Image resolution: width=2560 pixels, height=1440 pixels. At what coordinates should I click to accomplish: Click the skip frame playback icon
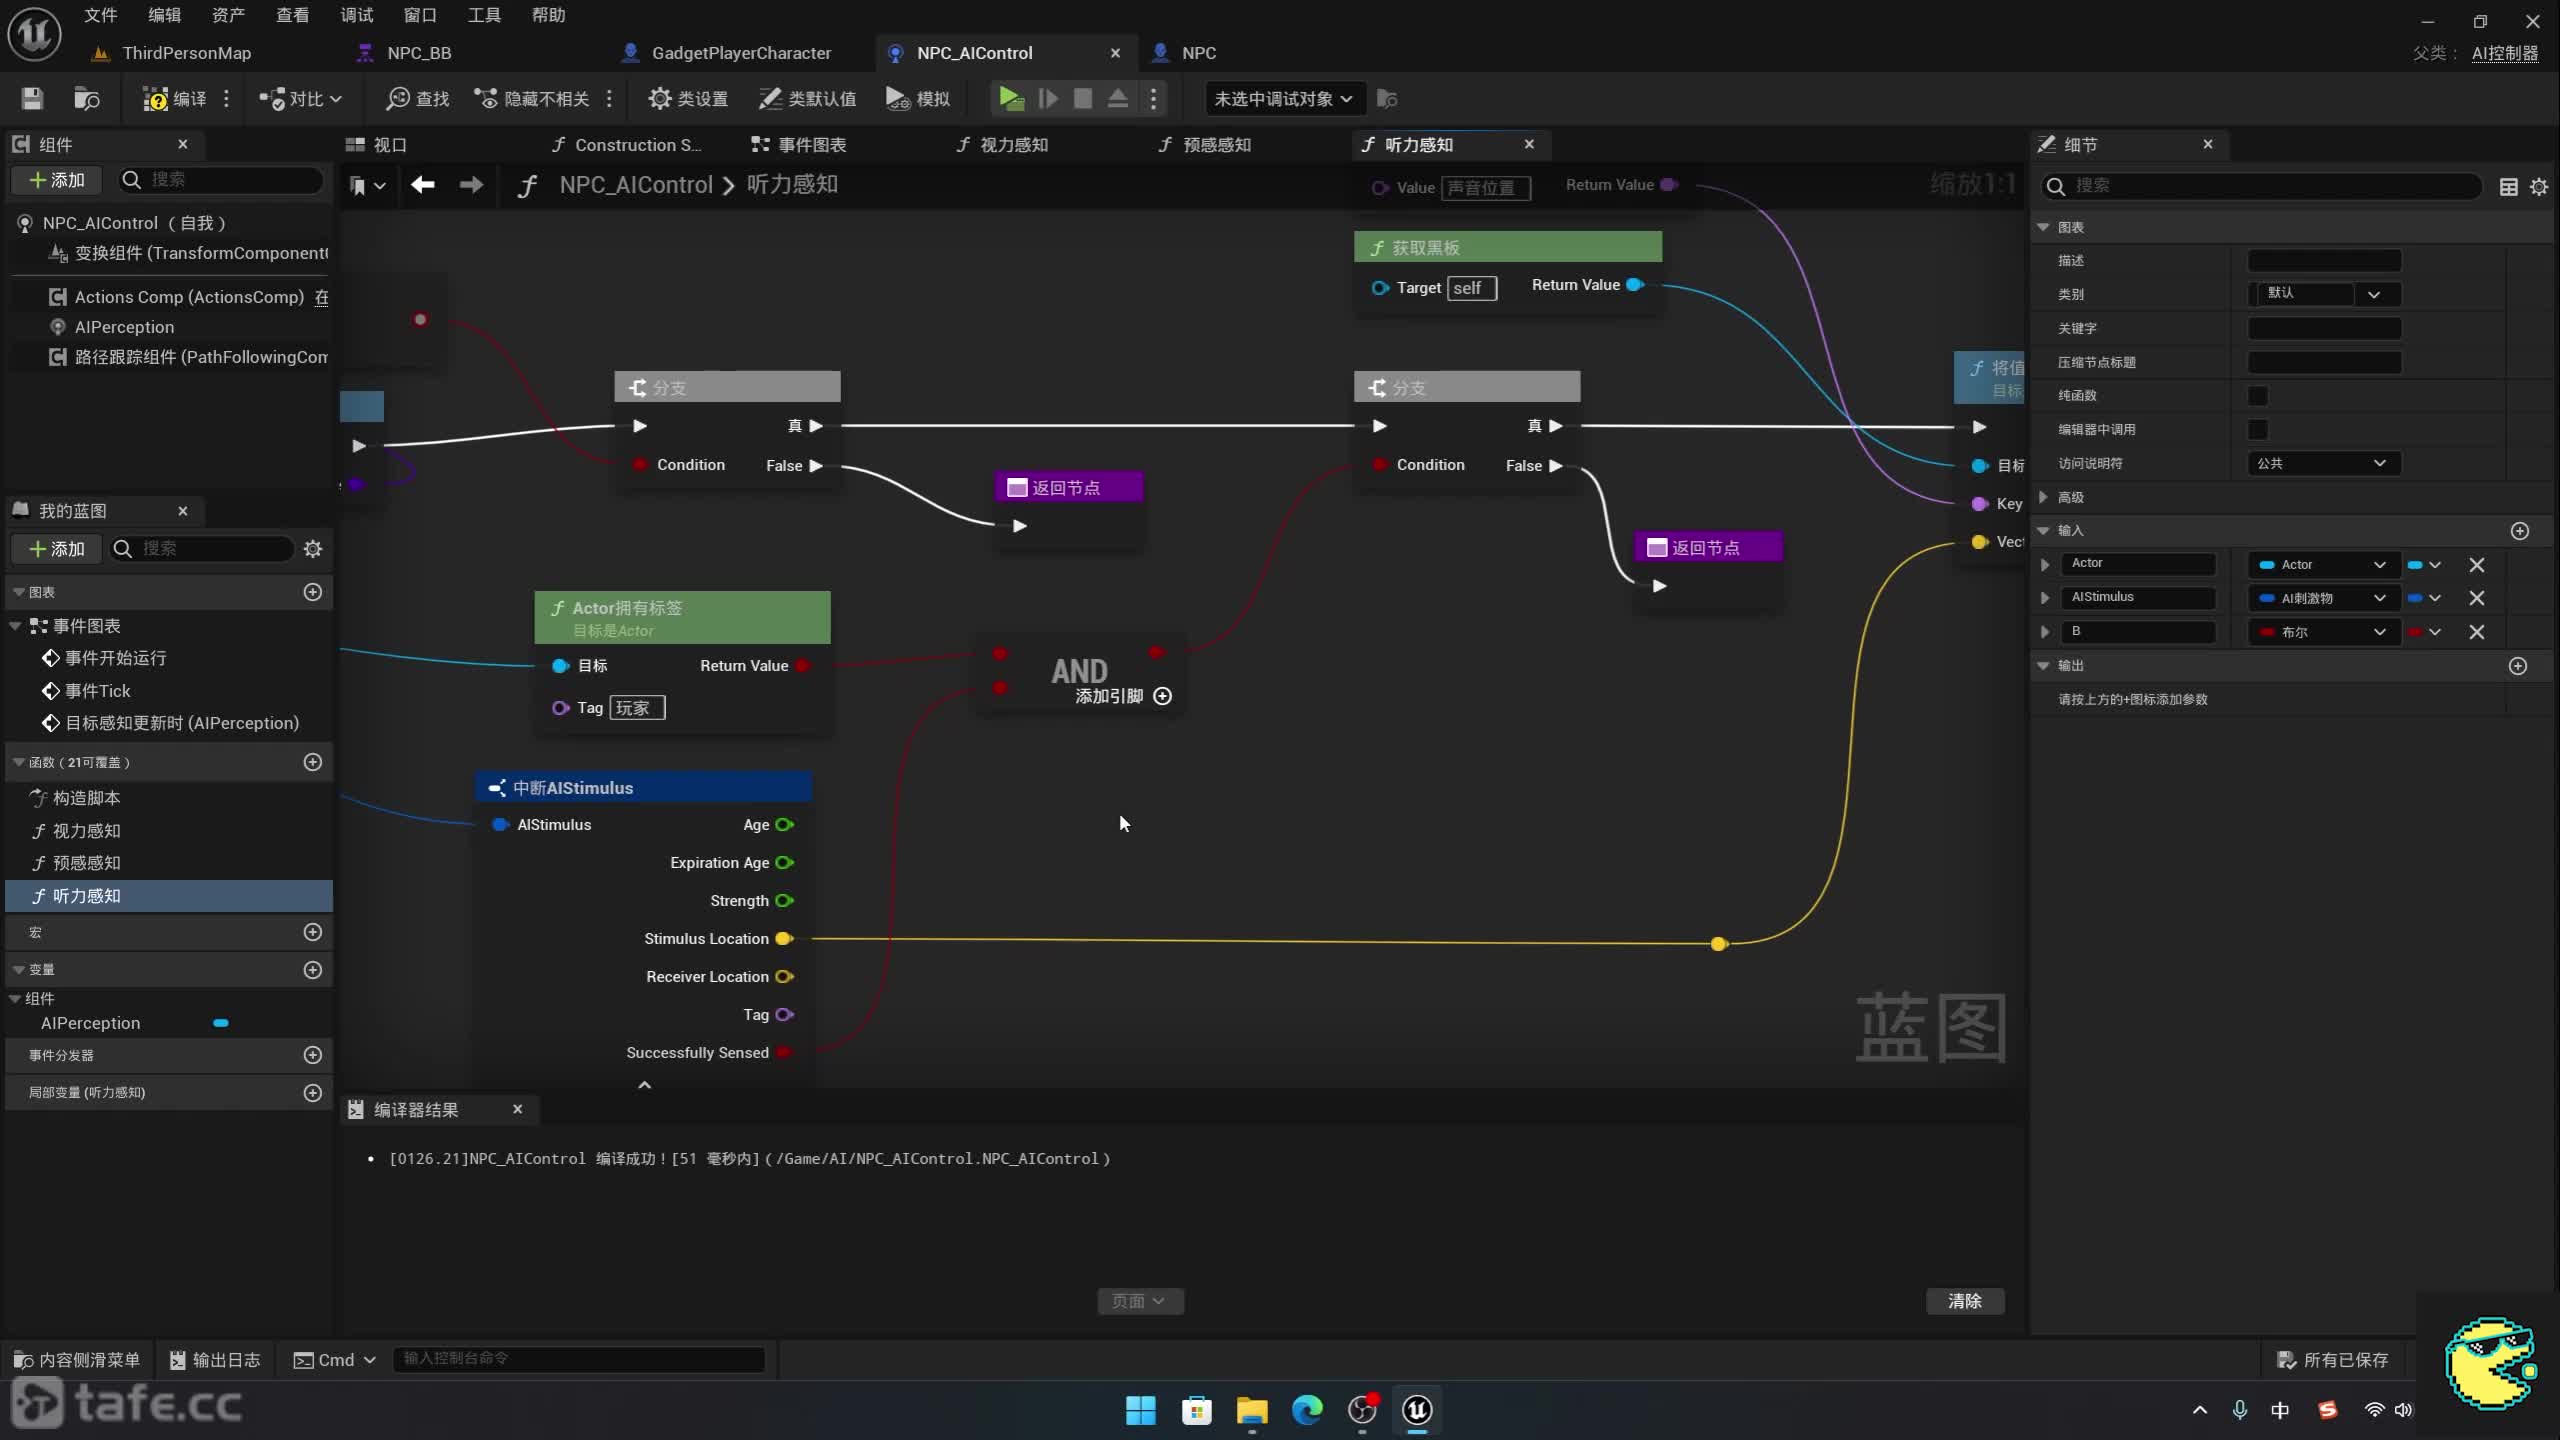[1047, 98]
